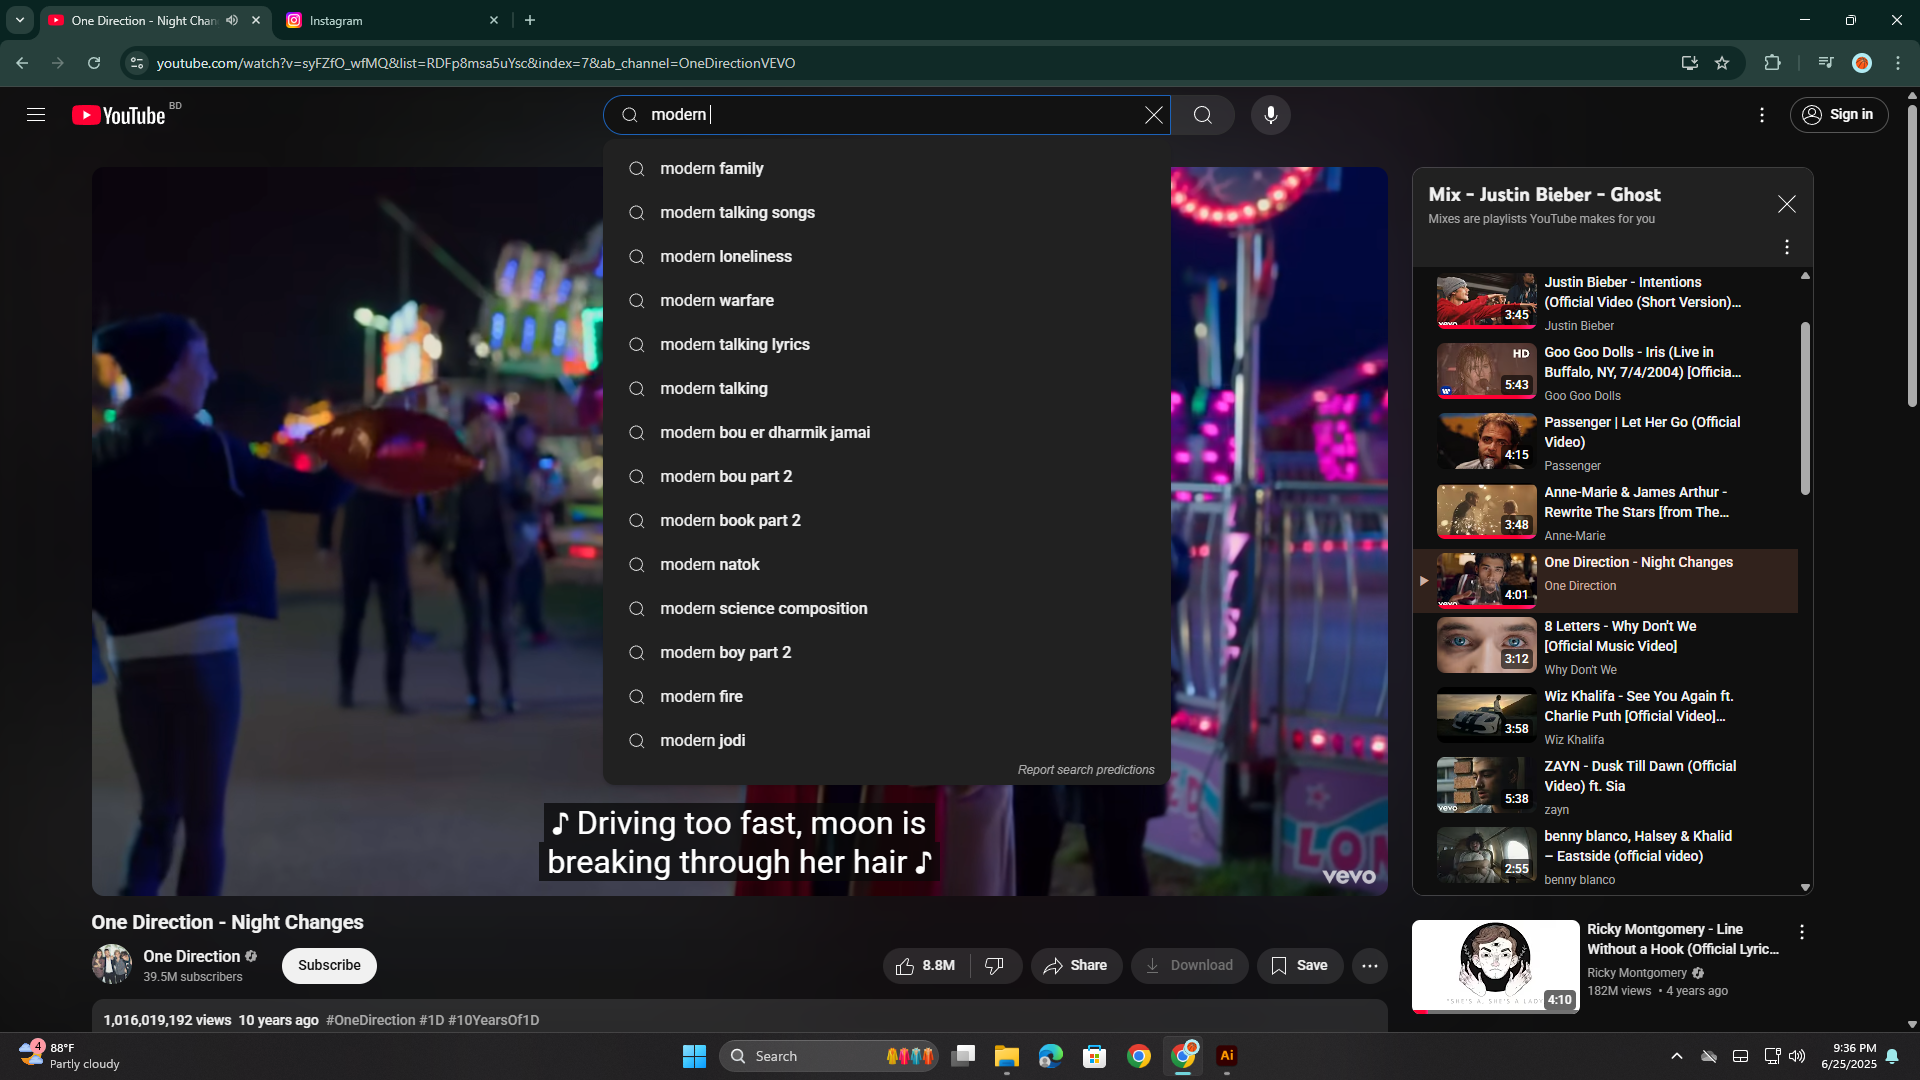Open Chrome three-dot menu
Image resolution: width=1920 pixels, height=1080 pixels.
(1898, 63)
